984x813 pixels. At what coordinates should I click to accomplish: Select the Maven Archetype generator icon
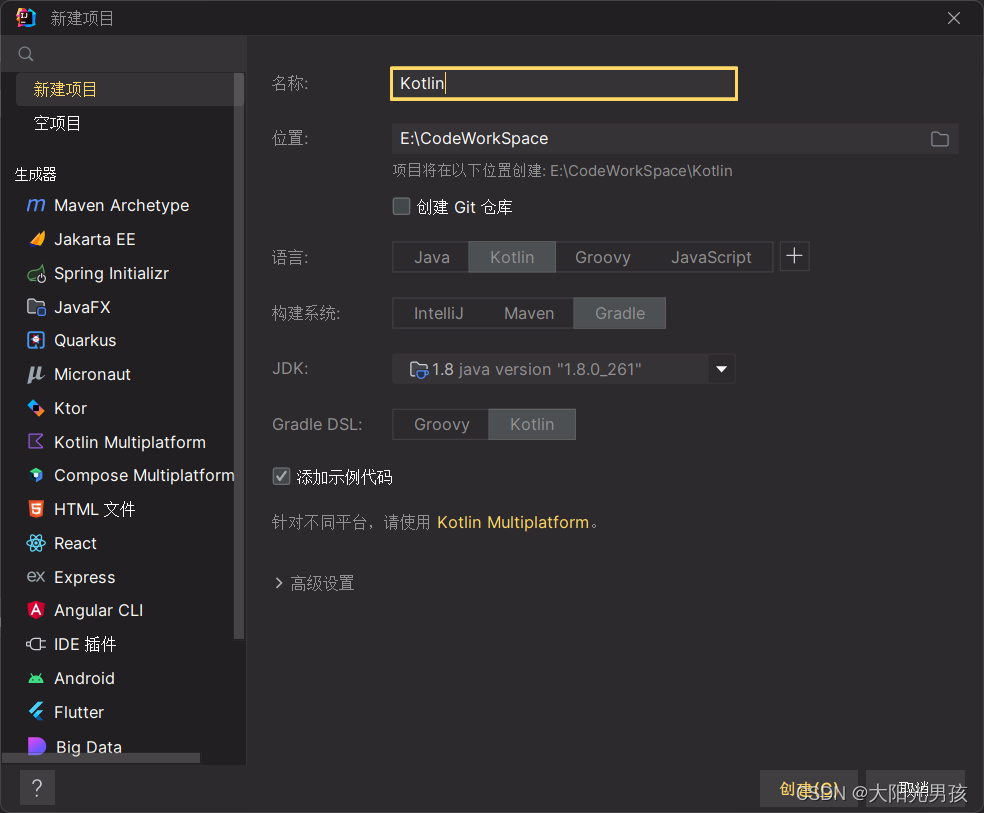pyautogui.click(x=36, y=205)
